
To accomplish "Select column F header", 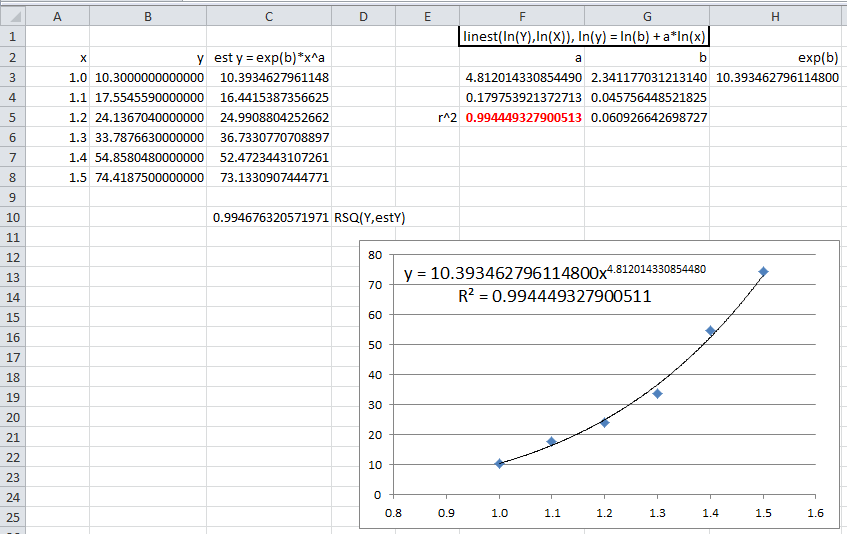I will tap(522, 17).
